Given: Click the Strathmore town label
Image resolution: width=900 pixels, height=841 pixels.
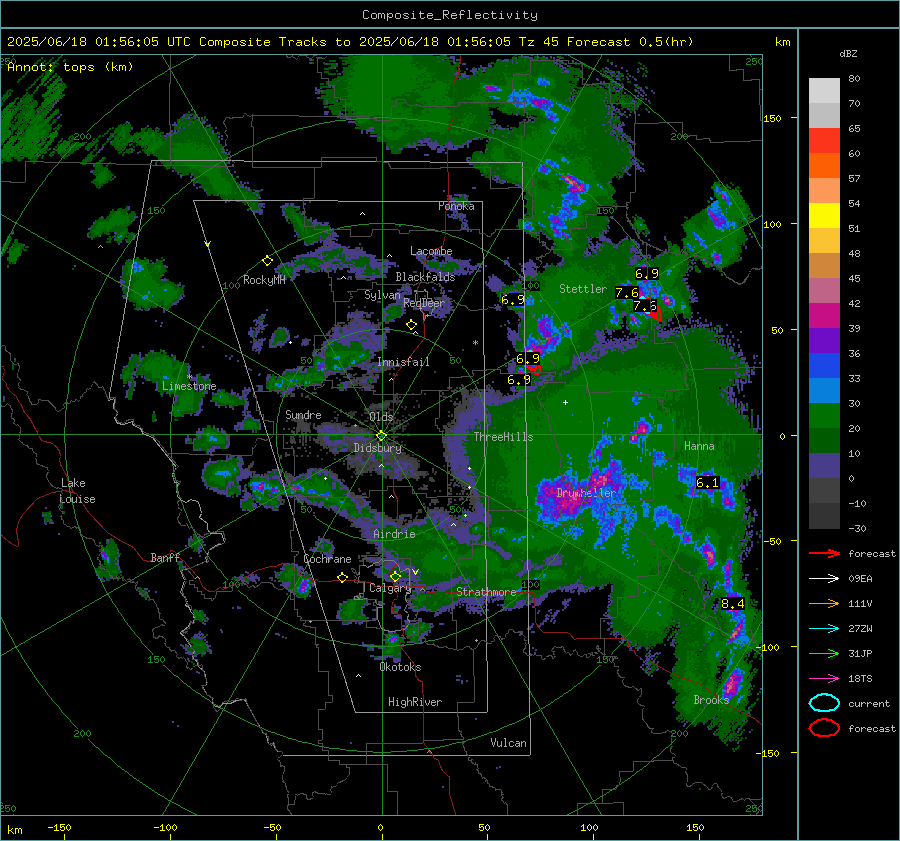Looking at the screenshot, I should coord(486,592).
